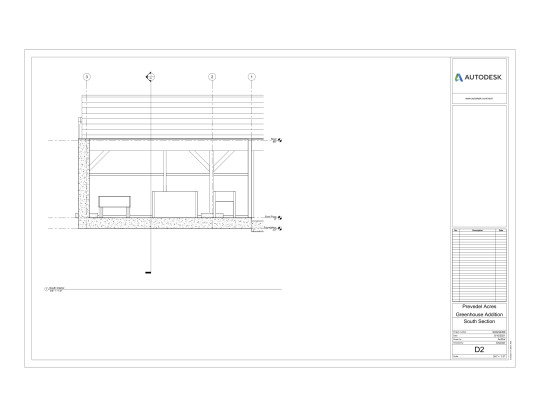Click the 'South Section' sheet name
540x417 pixels.
(479, 321)
